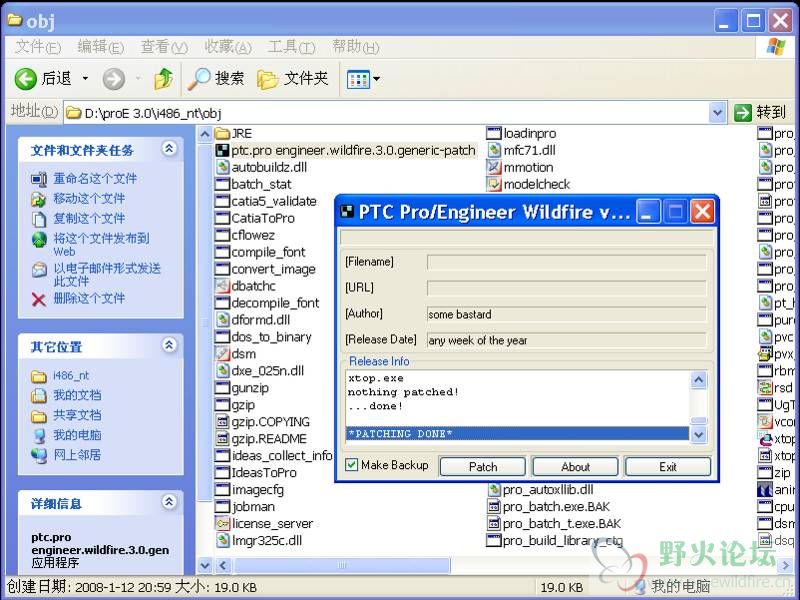Open 共享文档 shared documents
Screen dimensions: 800x600
[77, 415]
